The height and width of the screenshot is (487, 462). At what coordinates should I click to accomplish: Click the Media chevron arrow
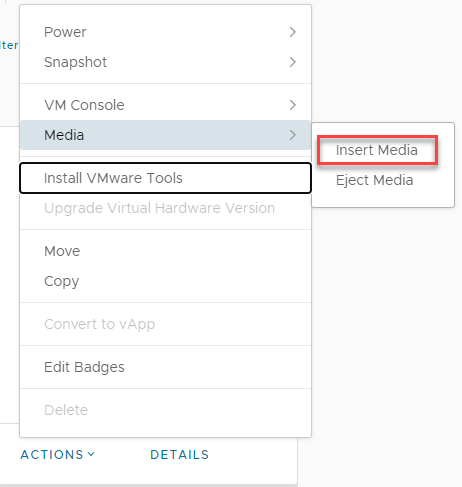293,135
